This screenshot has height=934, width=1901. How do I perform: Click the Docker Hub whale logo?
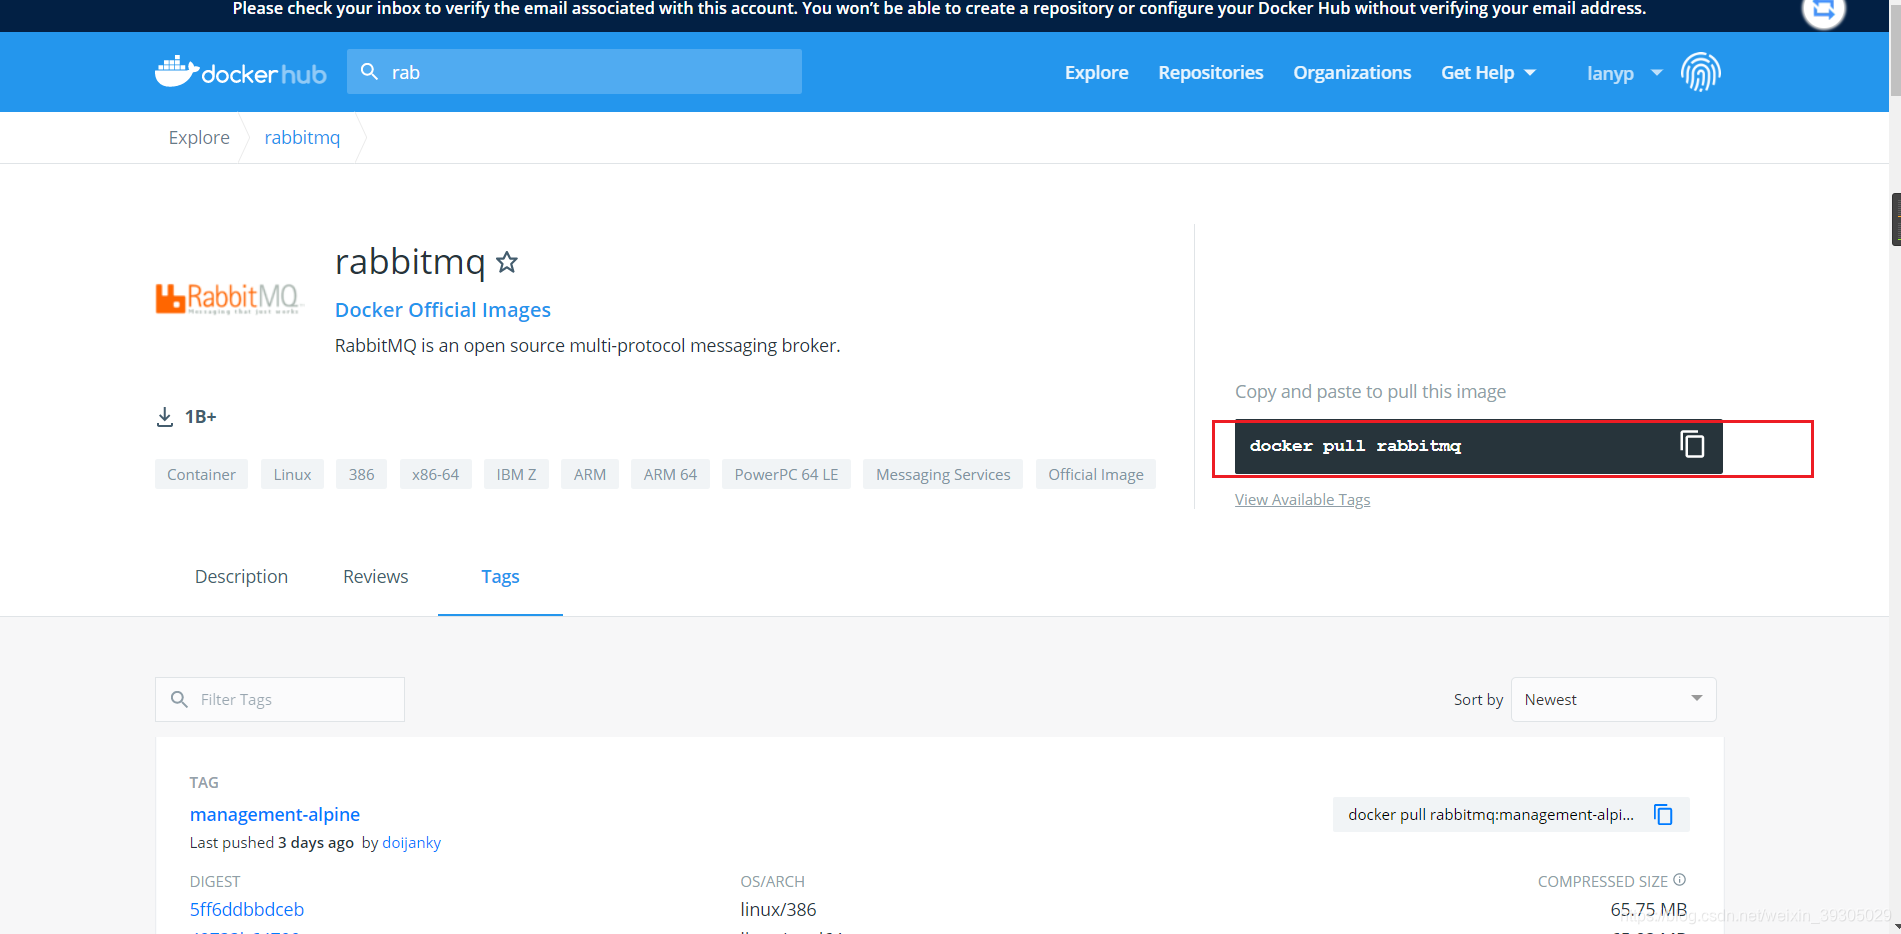(x=240, y=72)
